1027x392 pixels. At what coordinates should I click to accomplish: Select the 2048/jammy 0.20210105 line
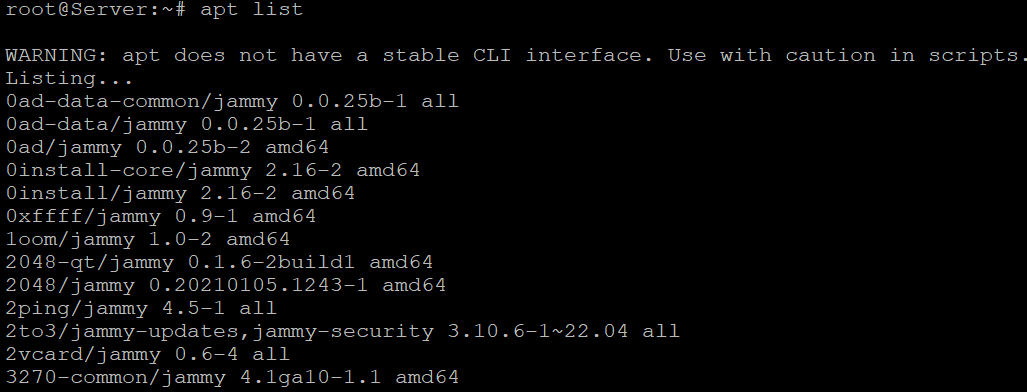tap(225, 286)
